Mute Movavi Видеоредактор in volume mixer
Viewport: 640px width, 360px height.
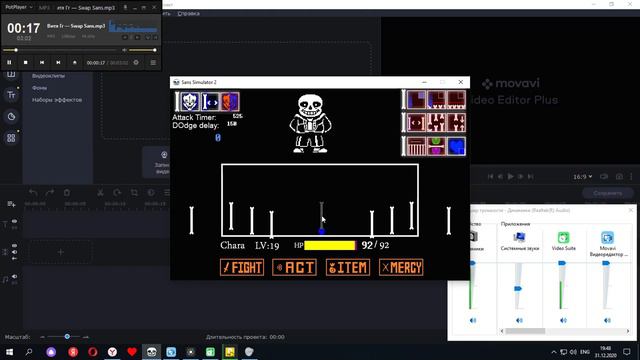pyautogui.click(x=607, y=320)
